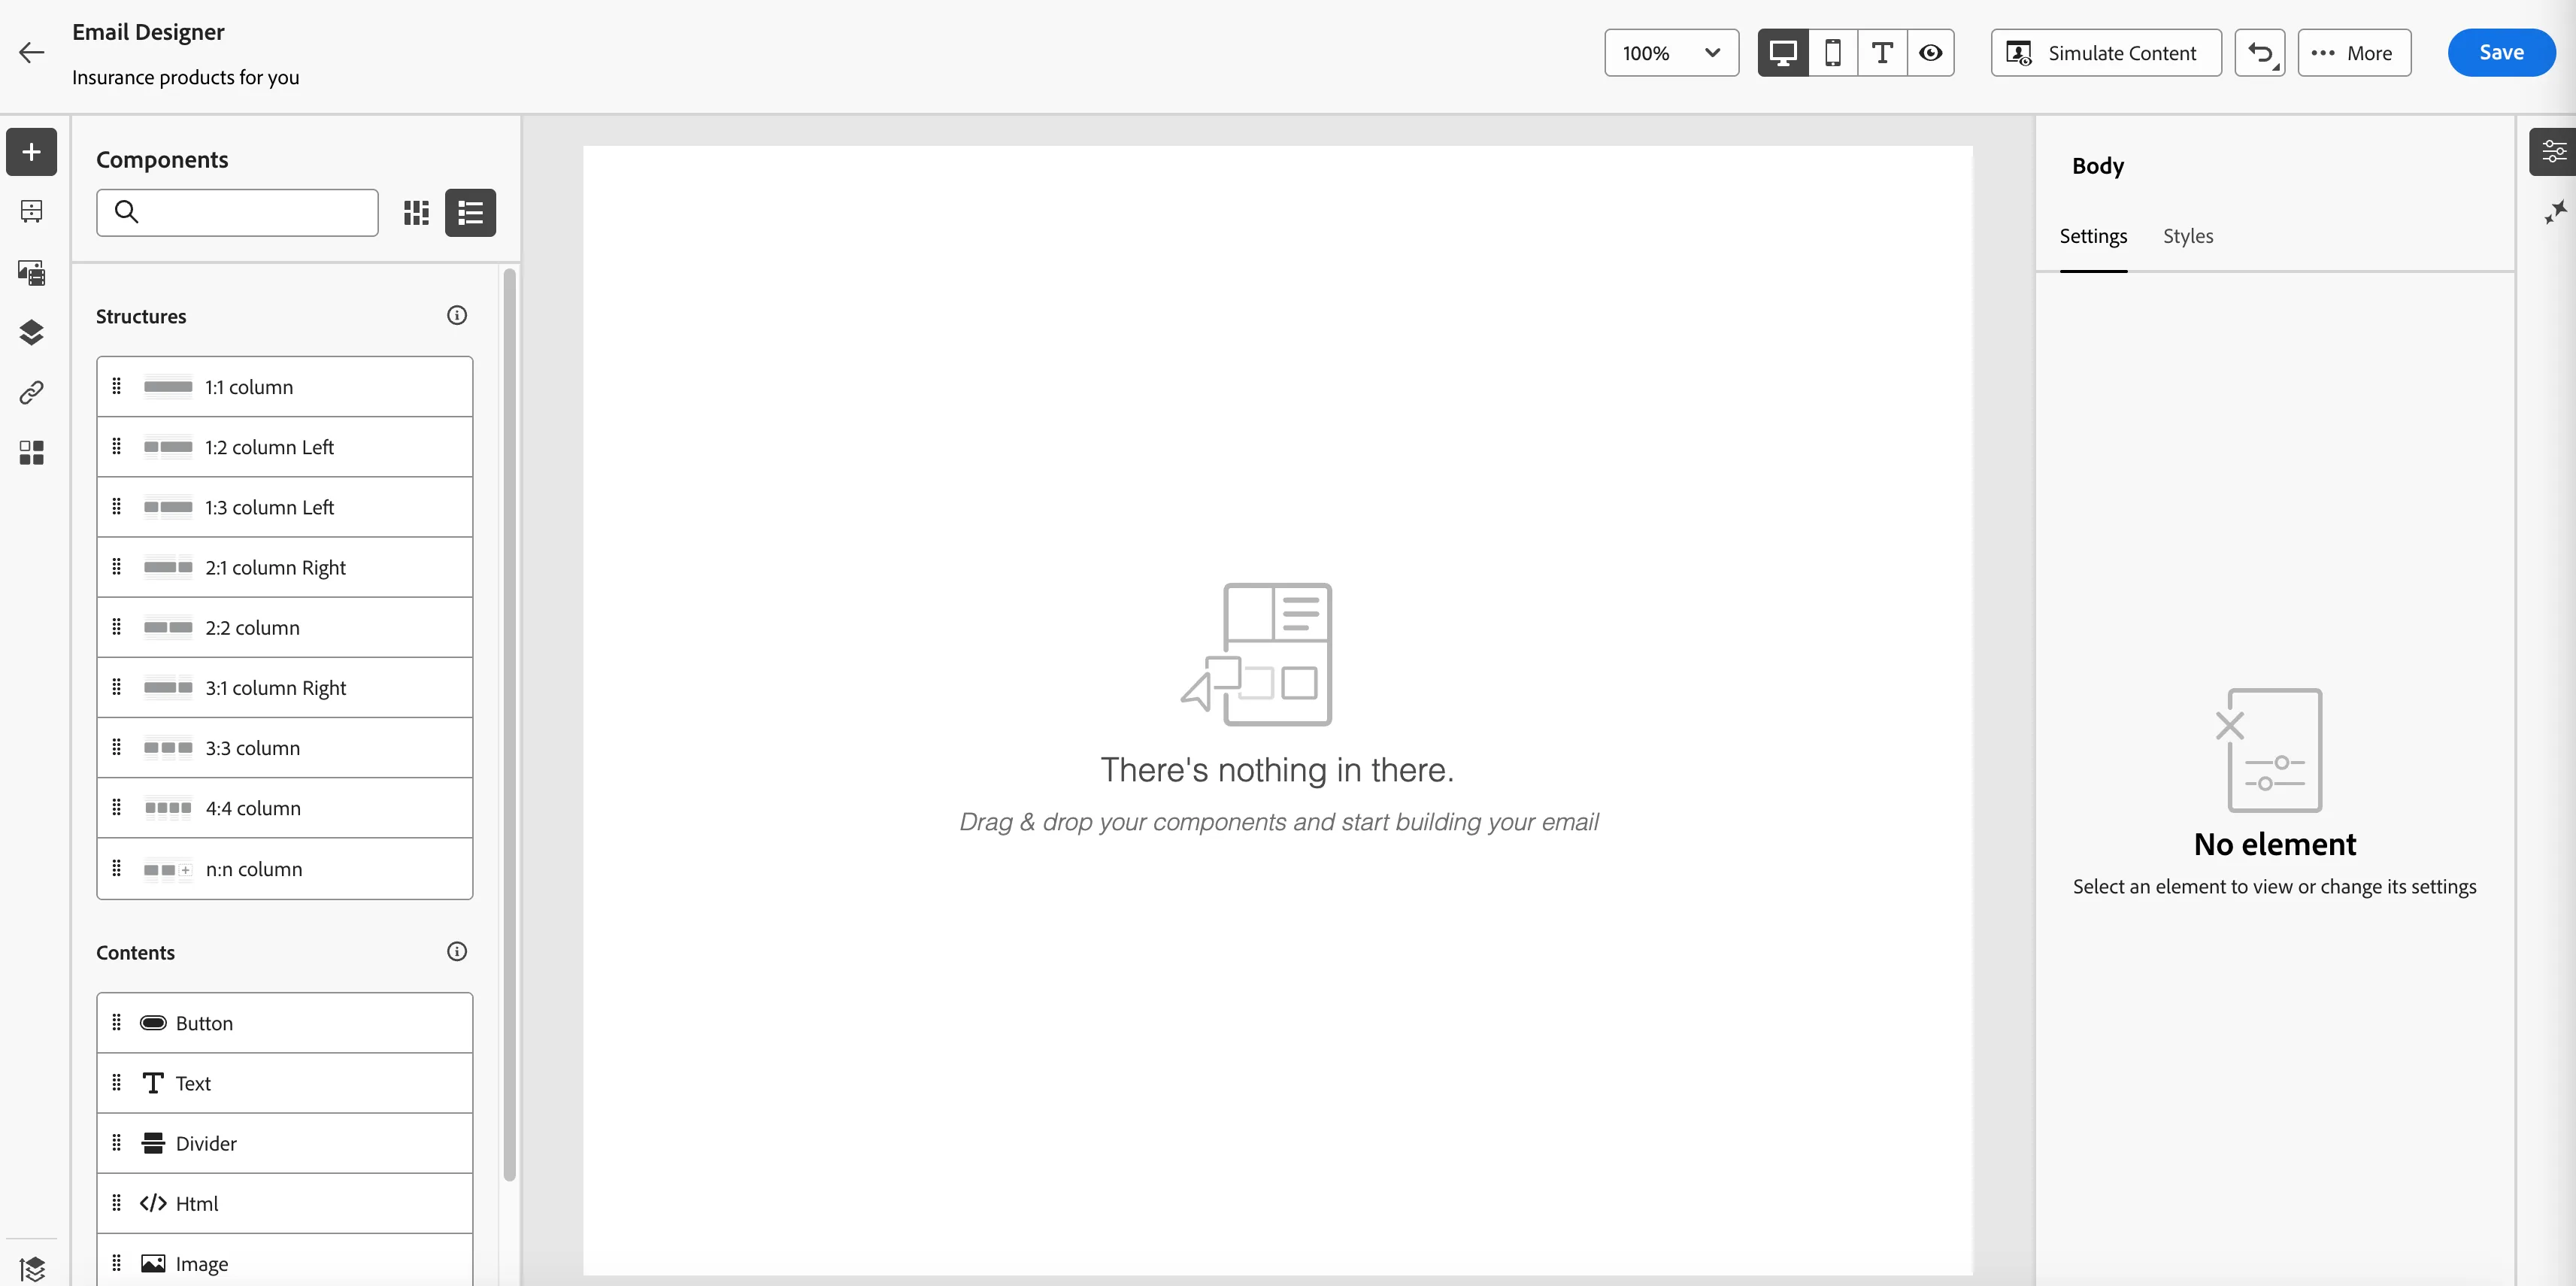Switch to desktop preview mode
2576x1286 pixels.
tap(1783, 52)
